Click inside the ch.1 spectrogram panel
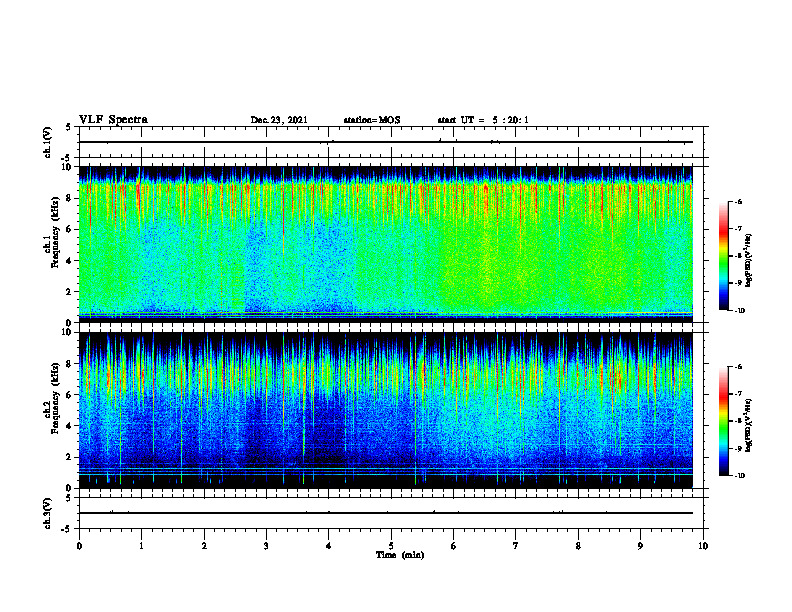 pyautogui.click(x=386, y=244)
